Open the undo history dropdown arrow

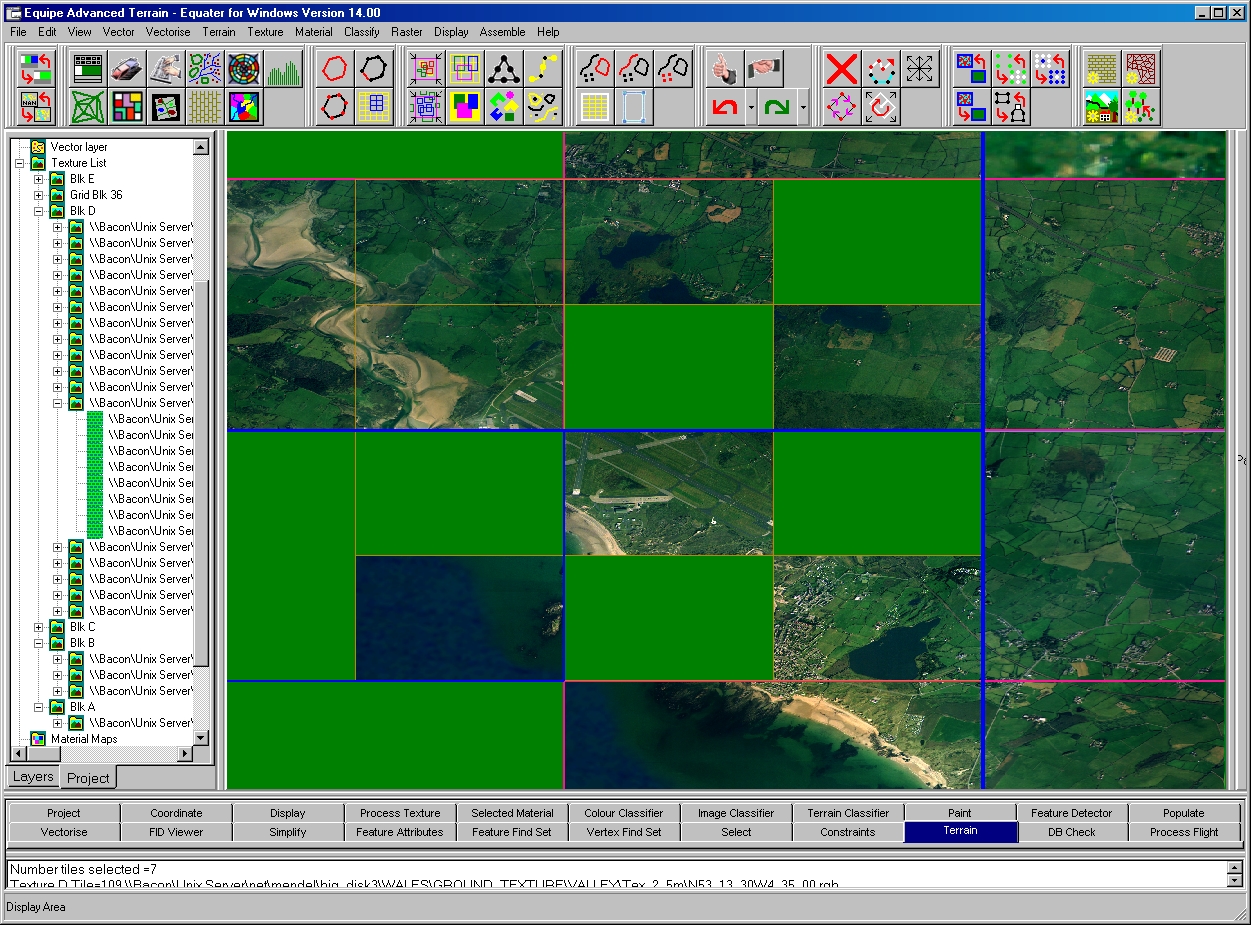click(750, 107)
